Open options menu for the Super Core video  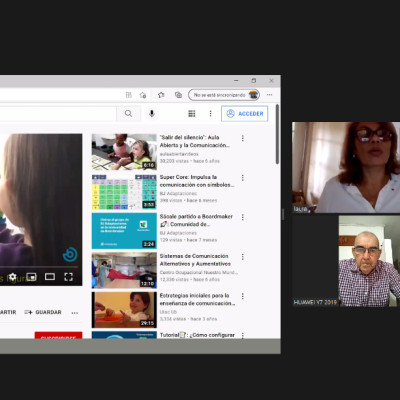pos(243,178)
